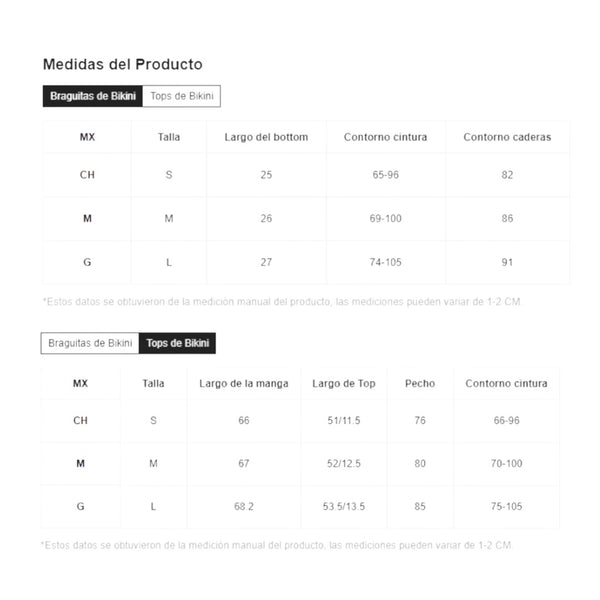Image resolution: width=600 pixels, height=600 pixels.
Task: Click the 74-105 waist measurement cell
Action: click(385, 262)
